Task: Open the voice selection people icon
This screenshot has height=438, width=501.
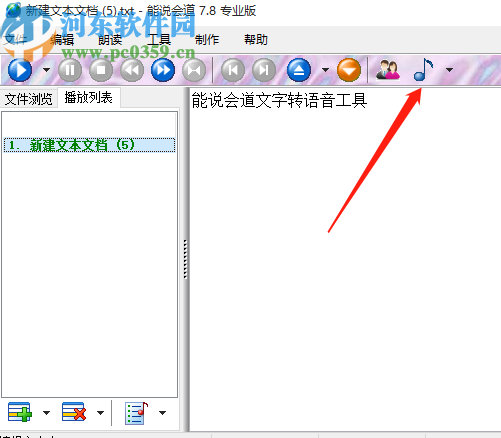Action: (x=388, y=70)
